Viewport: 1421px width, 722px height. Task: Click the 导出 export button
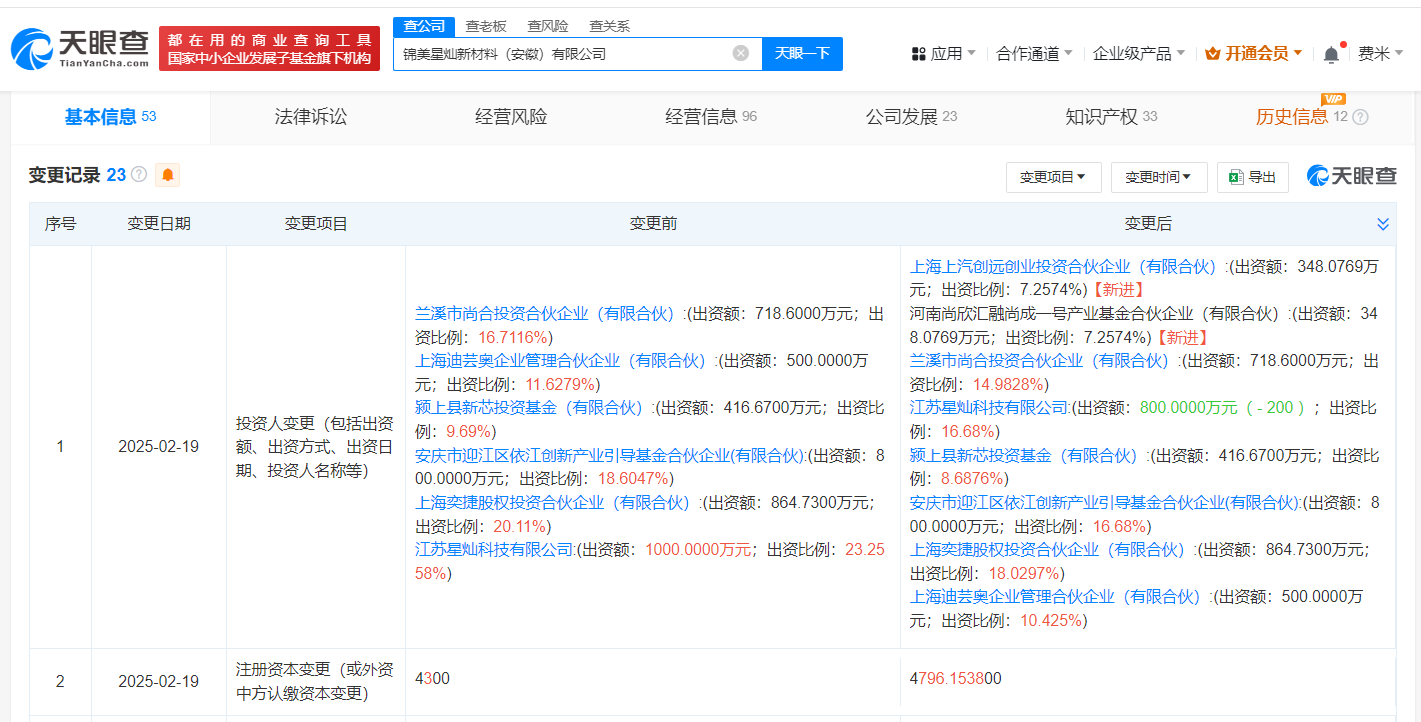click(1252, 177)
